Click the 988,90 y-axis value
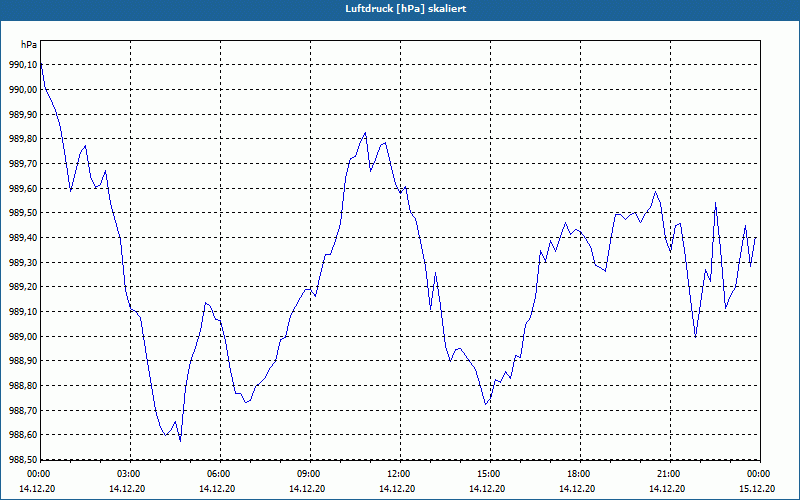Screen dimensions: 800x500 (23, 361)
